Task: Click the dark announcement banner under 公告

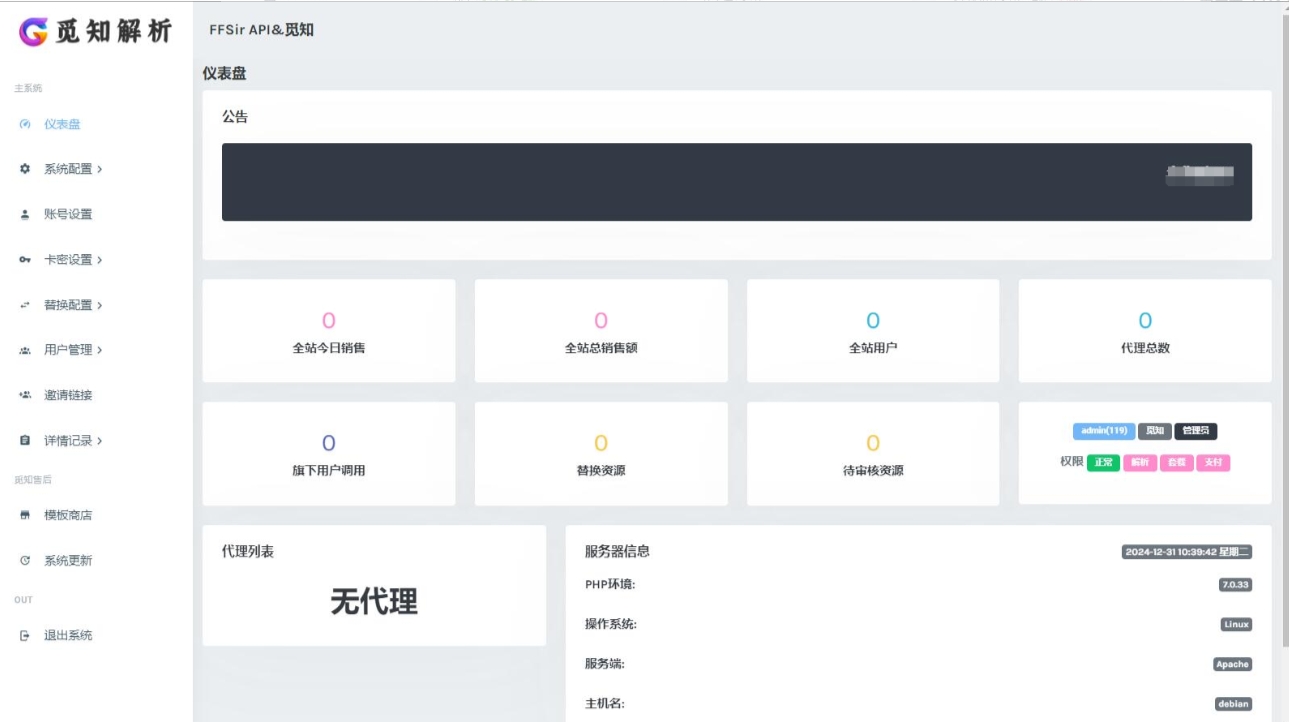Action: click(736, 182)
